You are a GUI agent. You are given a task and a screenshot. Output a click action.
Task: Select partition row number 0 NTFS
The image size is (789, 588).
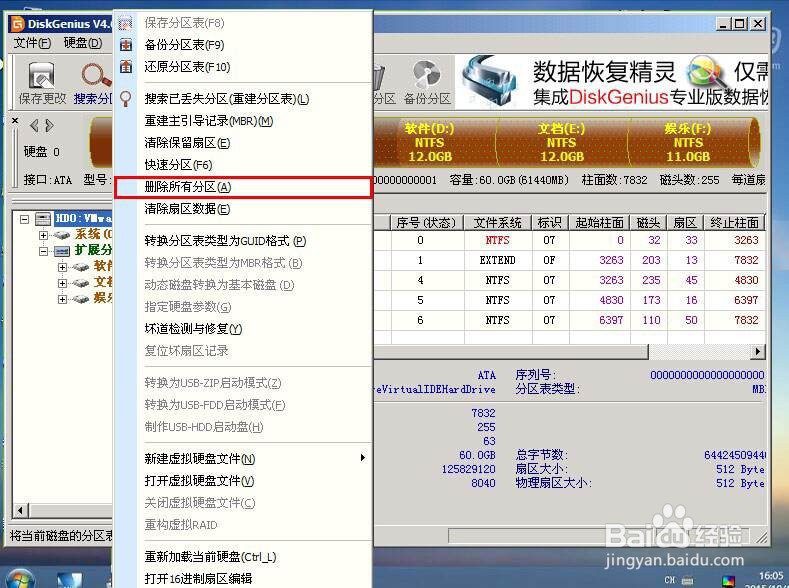pos(569,240)
